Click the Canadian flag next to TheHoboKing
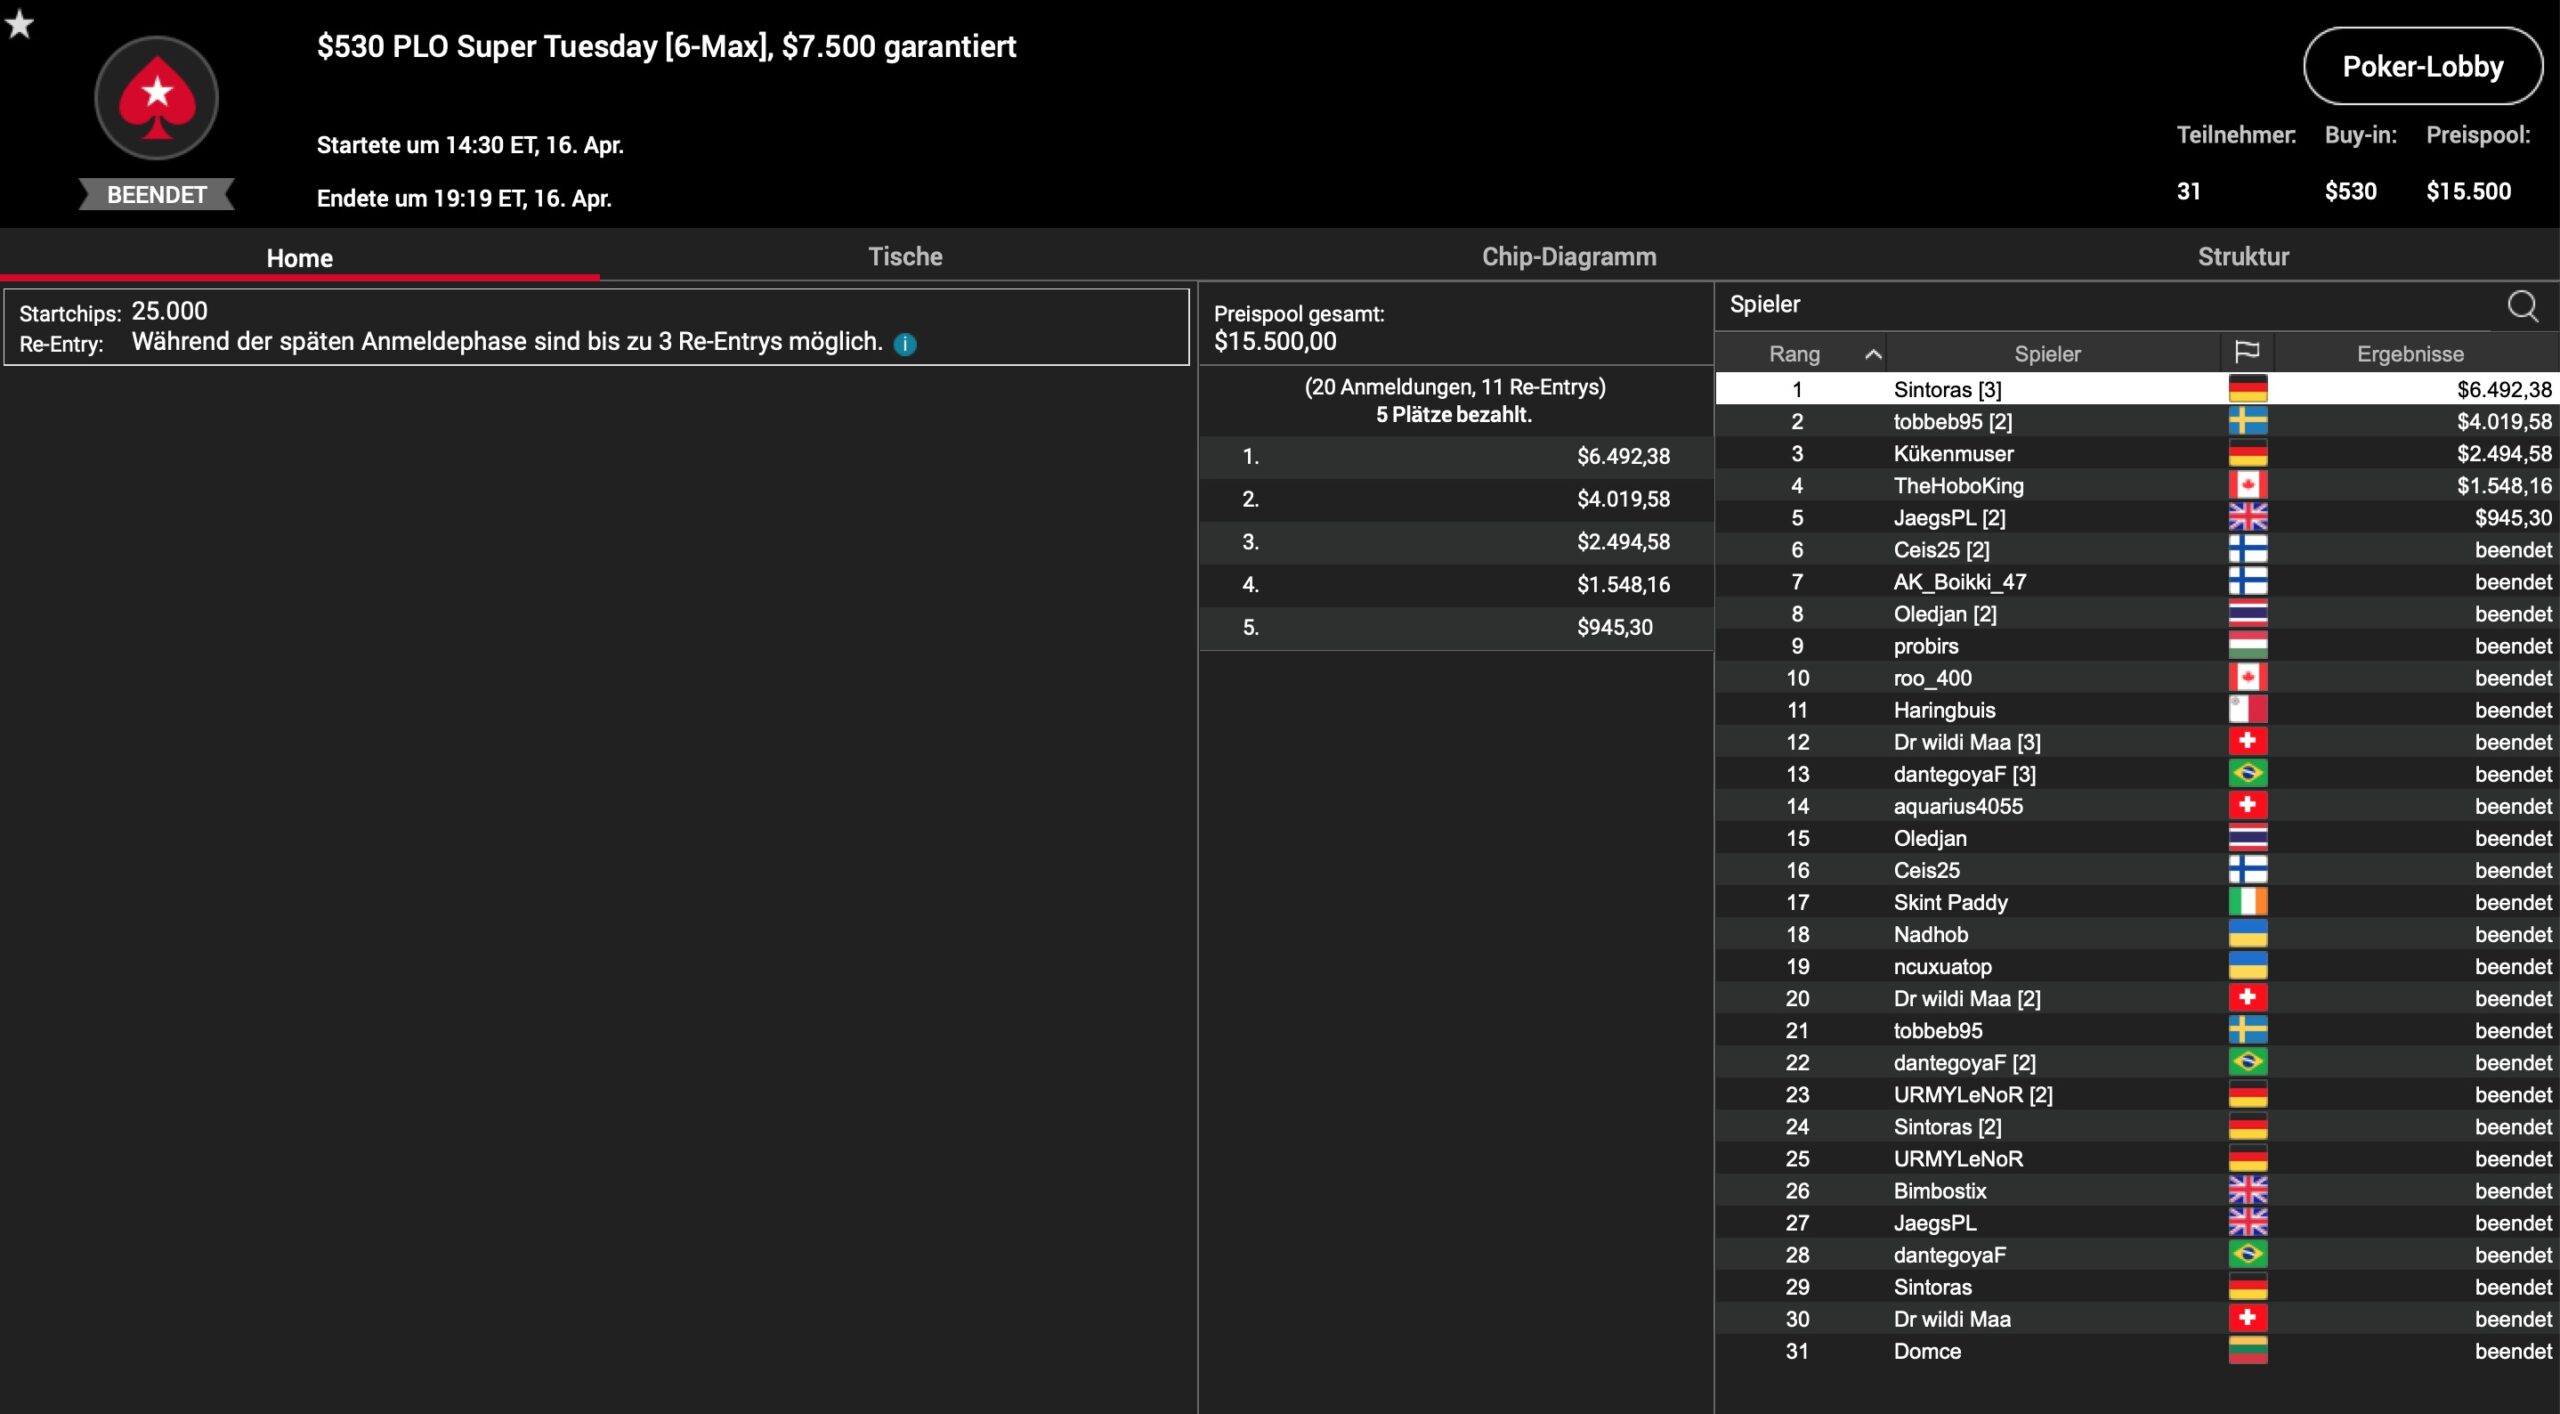The image size is (2560, 1414). pos(2247,485)
